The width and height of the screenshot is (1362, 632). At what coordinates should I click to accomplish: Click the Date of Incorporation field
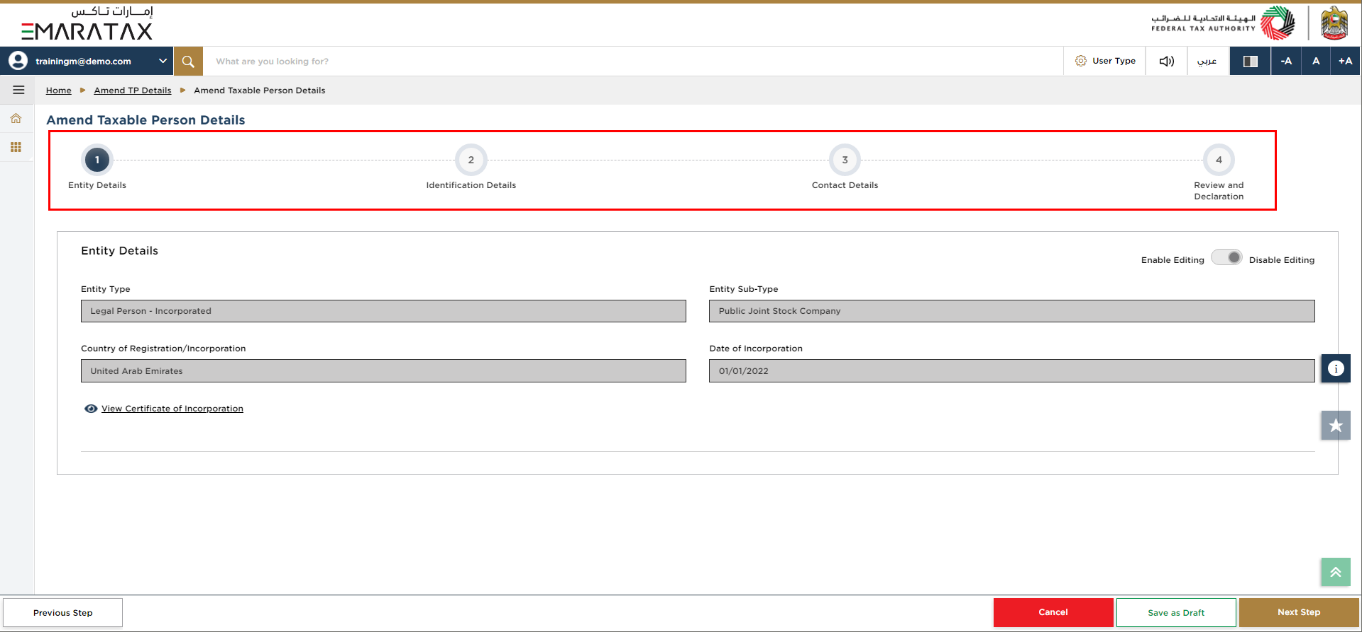point(1012,371)
